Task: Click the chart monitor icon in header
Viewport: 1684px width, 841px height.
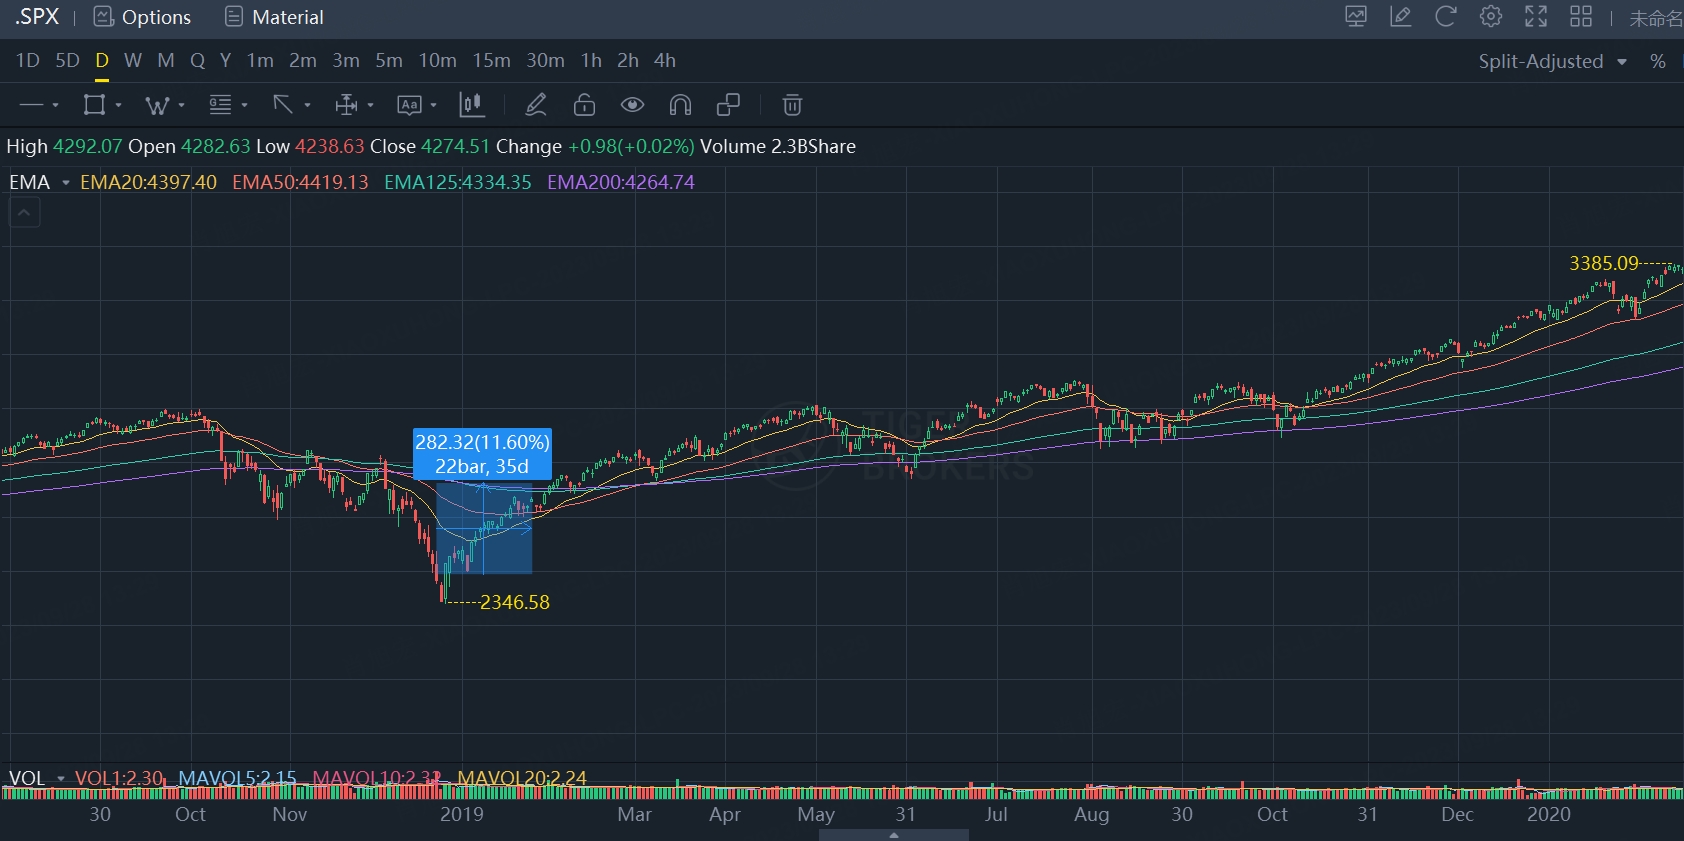Action: point(1356,16)
